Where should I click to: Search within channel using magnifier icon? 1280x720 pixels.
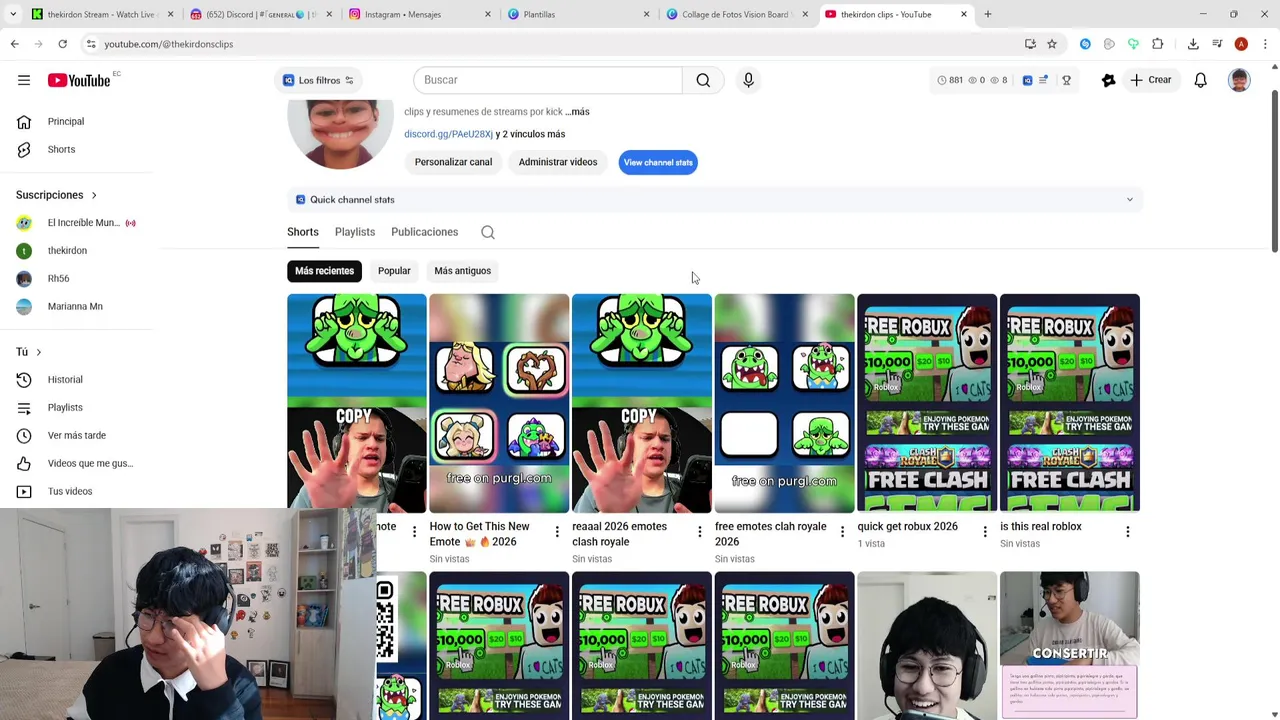coord(488,232)
